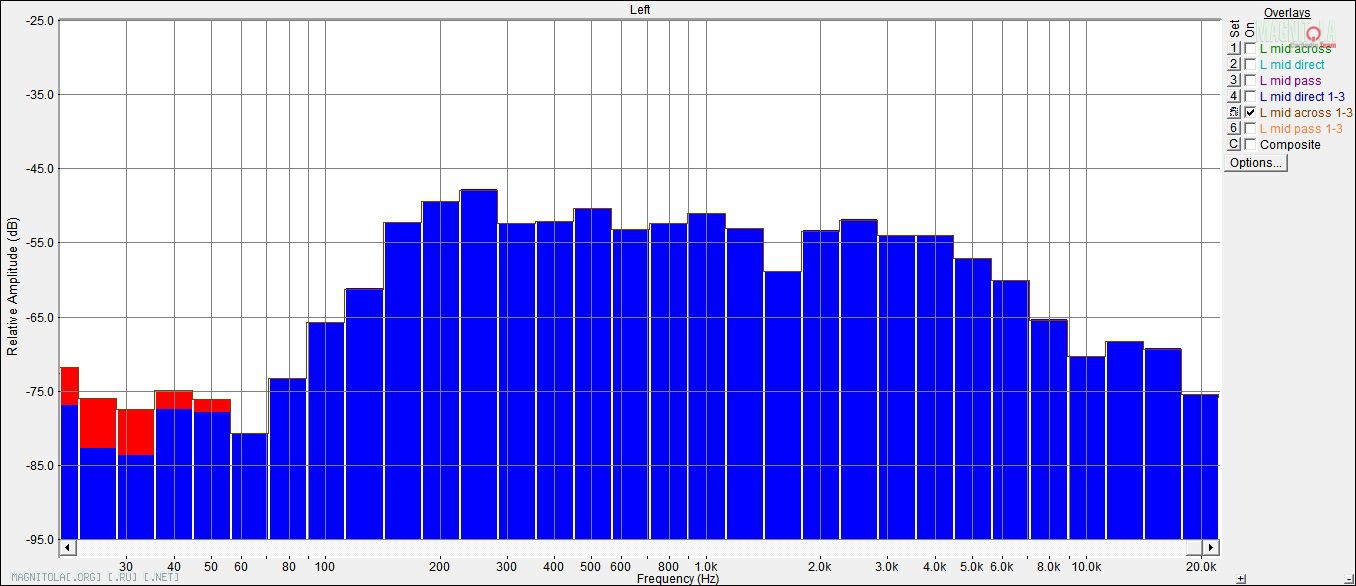Click the Frequency (Hz) axis label
The image size is (1356, 586).
(677, 579)
